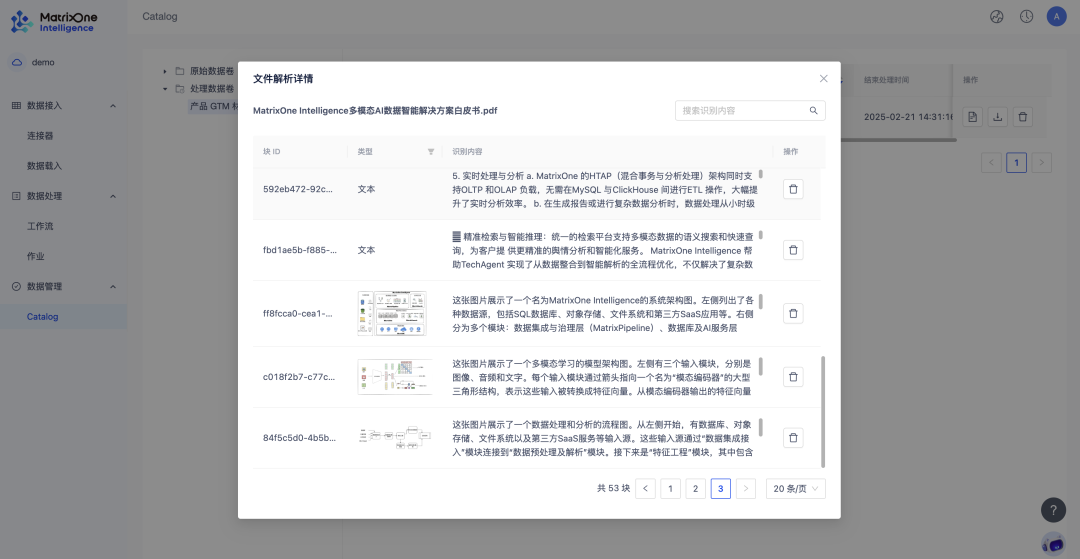Viewport: 1080px width, 559px height.
Task: Open 工作流 in the sidebar
Action: coord(40,226)
